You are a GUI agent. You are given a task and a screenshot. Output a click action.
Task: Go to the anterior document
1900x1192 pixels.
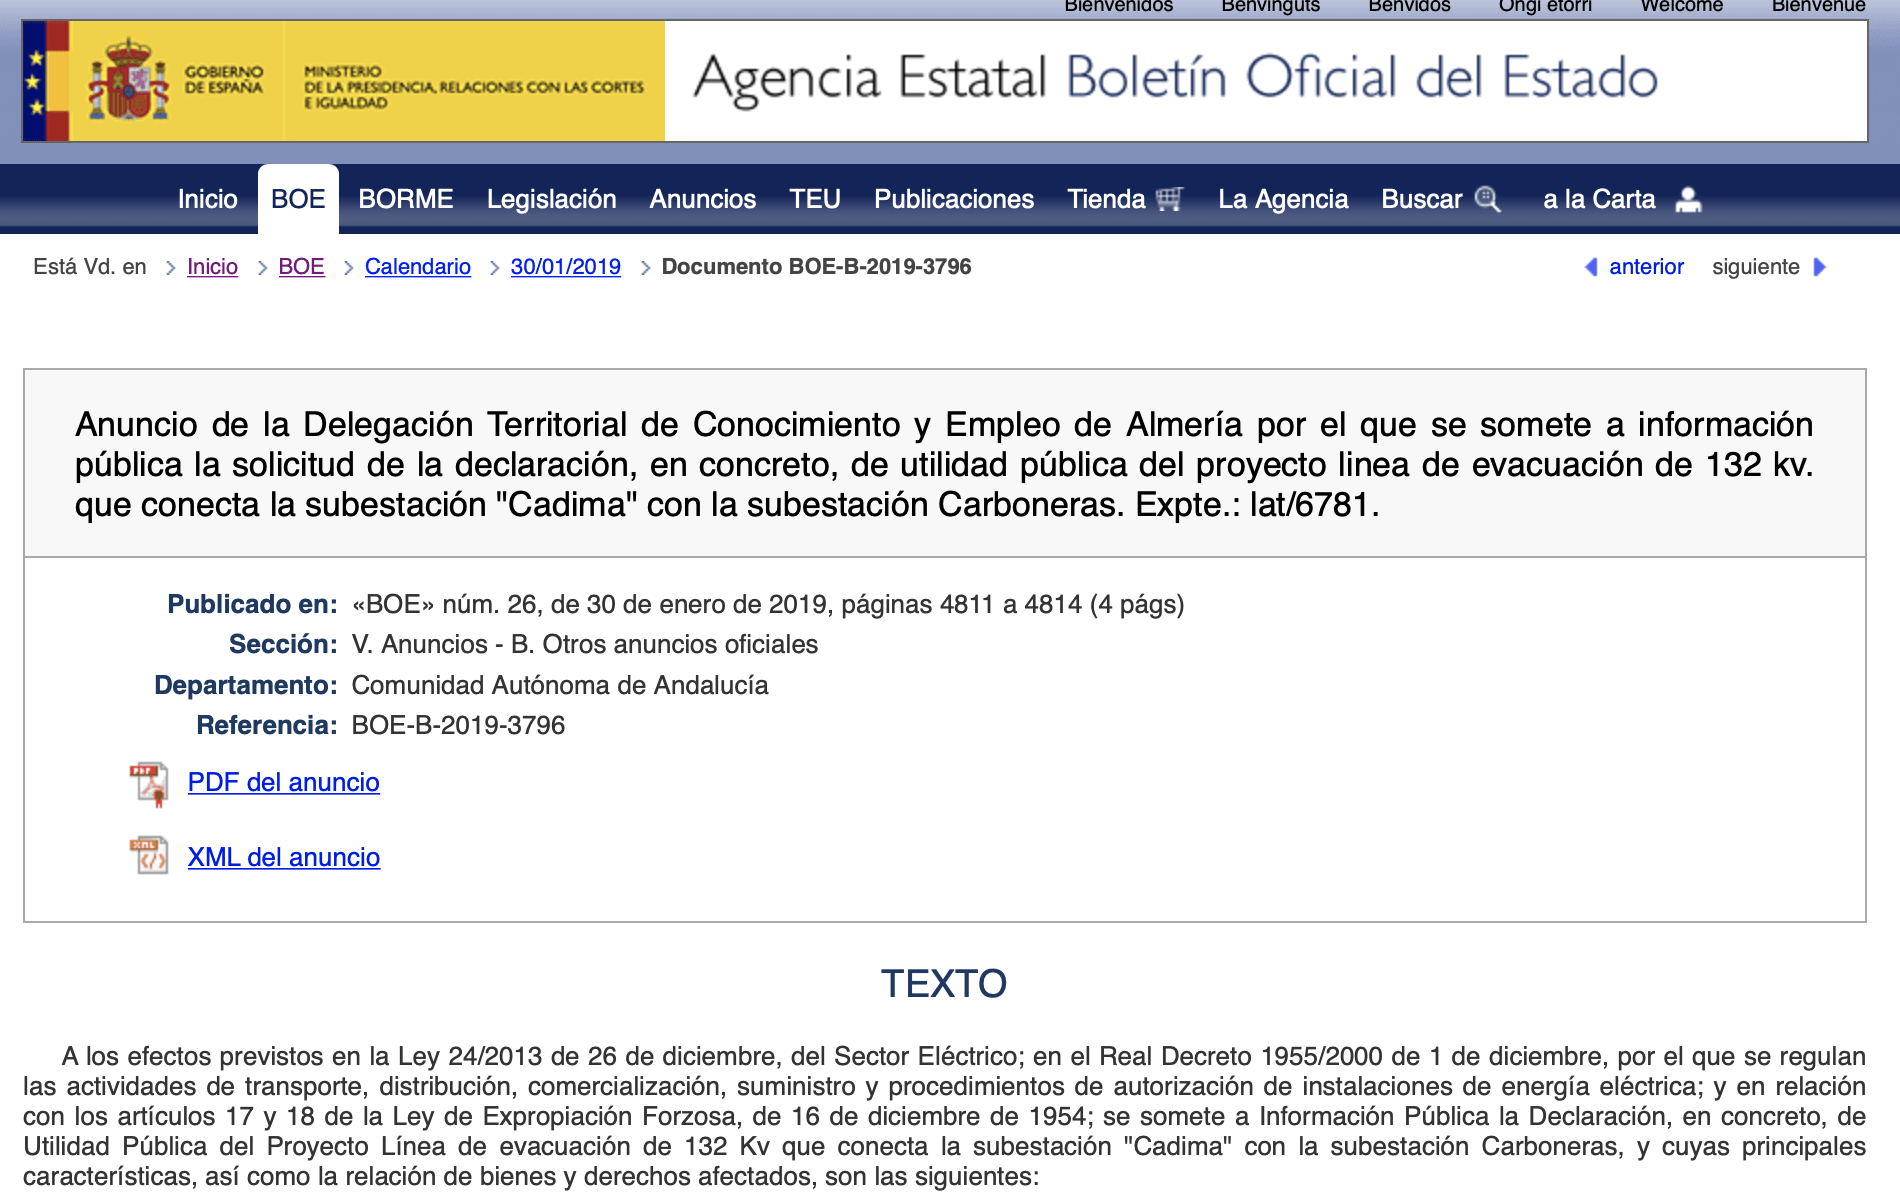(x=1646, y=267)
